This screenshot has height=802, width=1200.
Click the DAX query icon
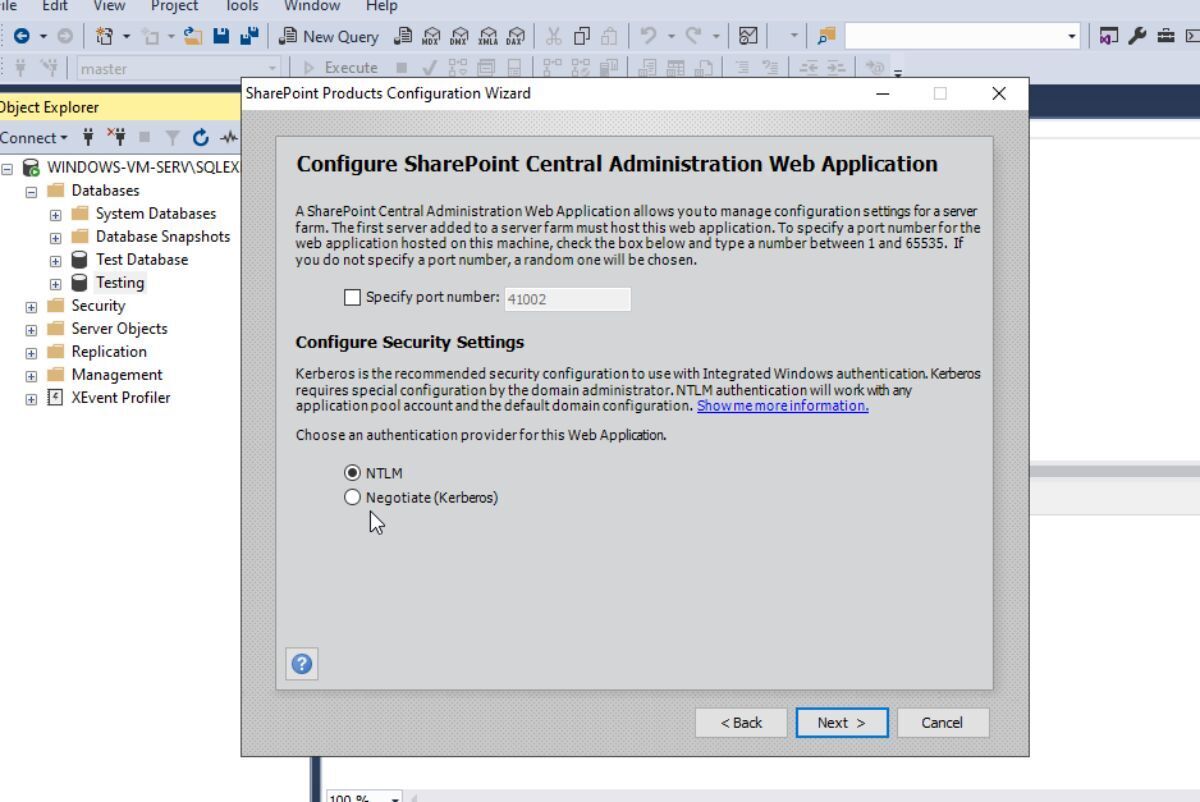pyautogui.click(x=515, y=36)
